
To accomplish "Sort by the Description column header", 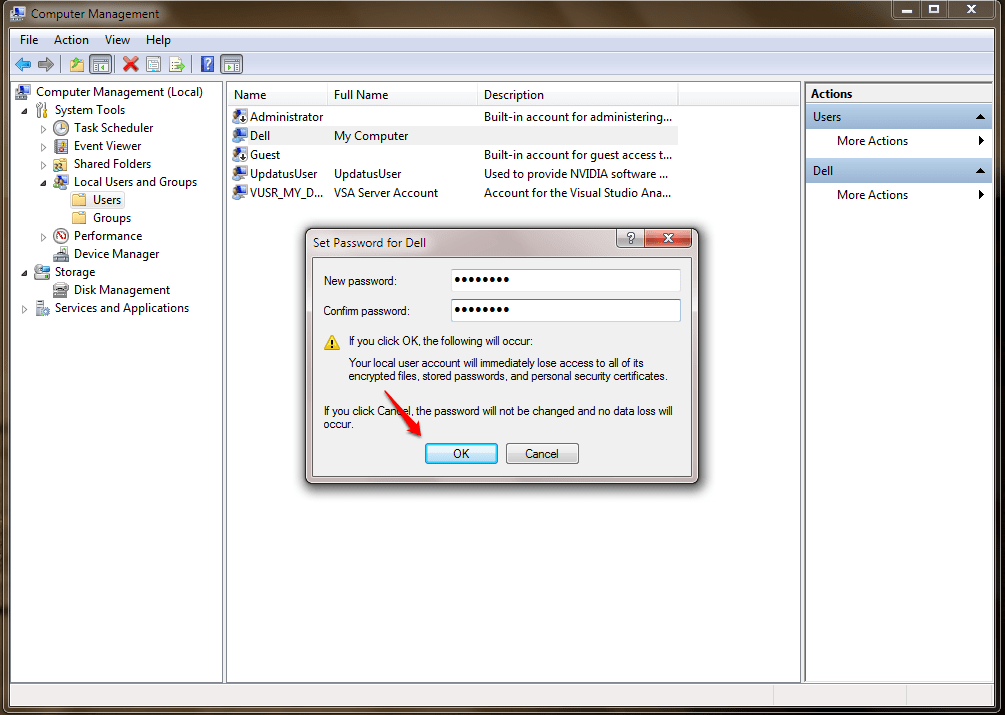I will (577, 95).
